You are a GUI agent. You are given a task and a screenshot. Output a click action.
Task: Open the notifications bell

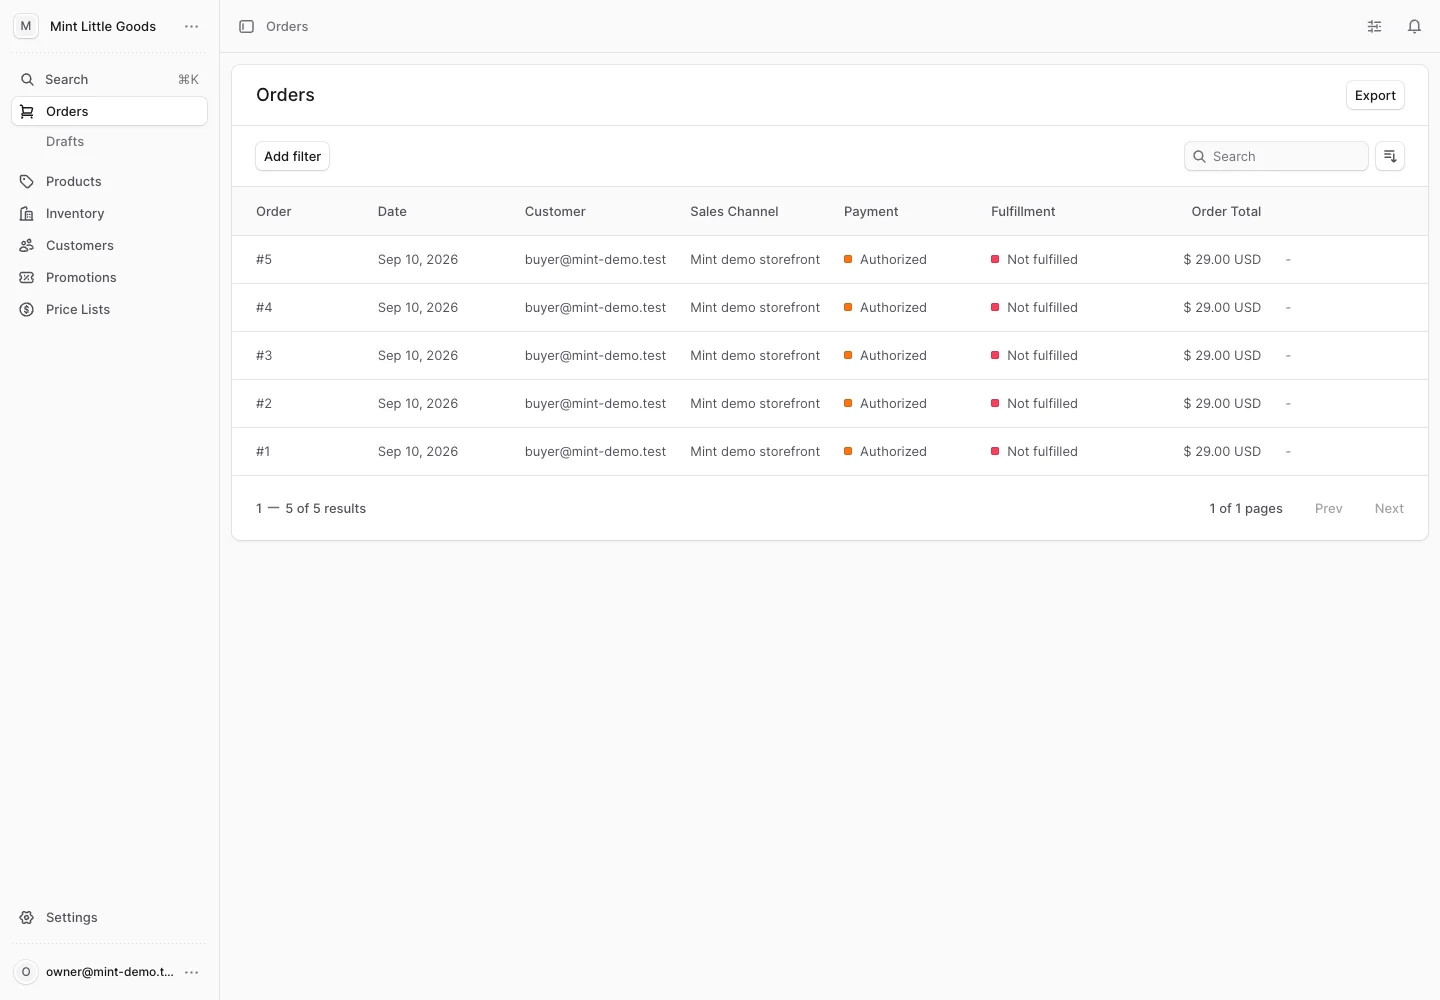1414,27
